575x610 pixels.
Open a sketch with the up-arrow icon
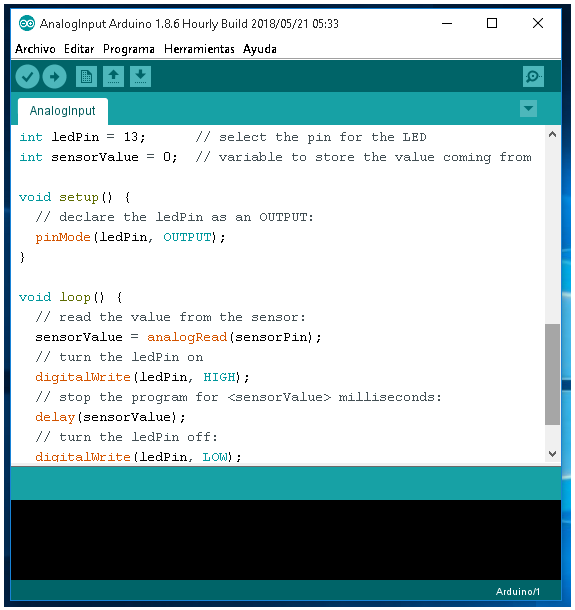[x=113, y=76]
